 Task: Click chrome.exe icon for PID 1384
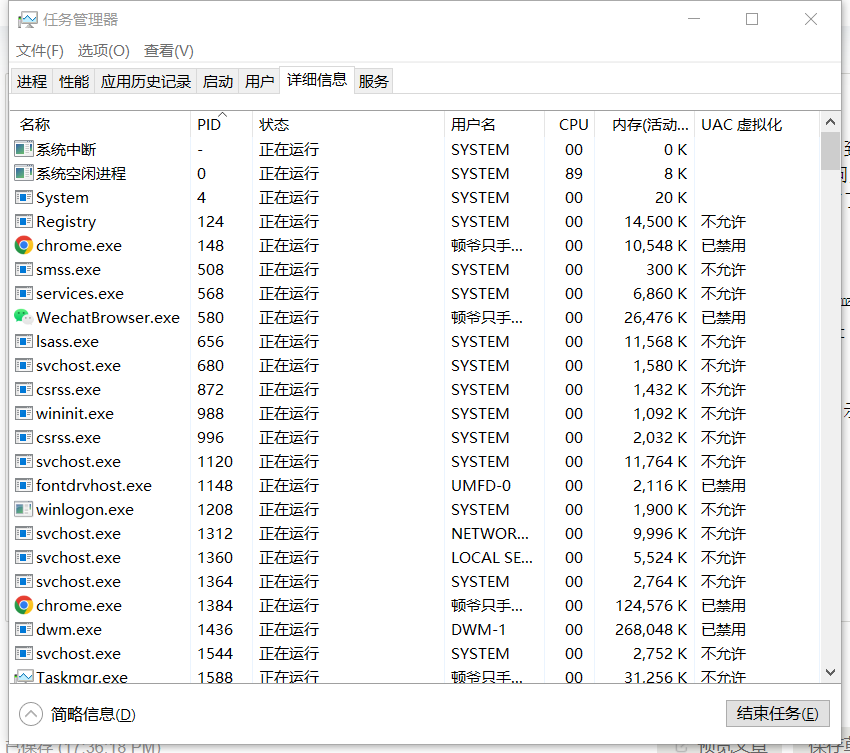coord(23,606)
